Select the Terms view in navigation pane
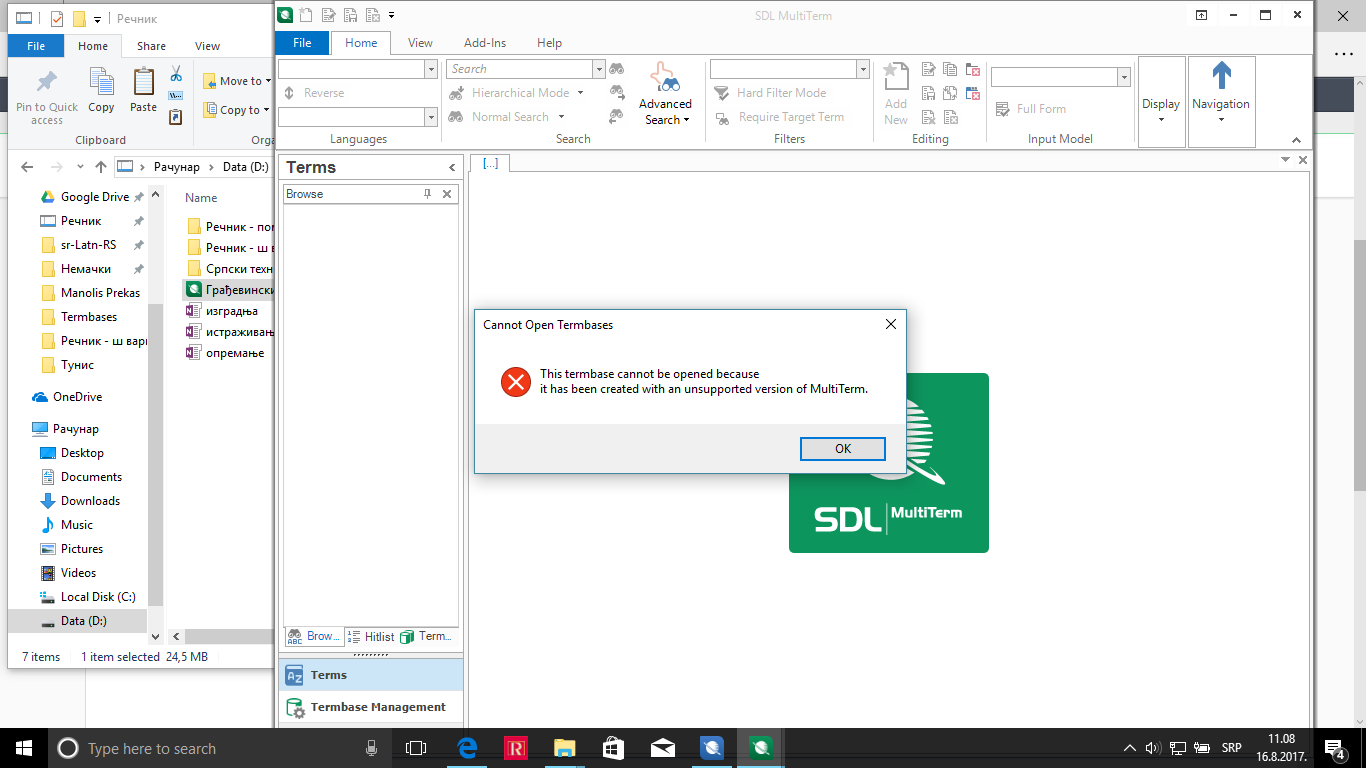The image size is (1366, 768). [328, 675]
